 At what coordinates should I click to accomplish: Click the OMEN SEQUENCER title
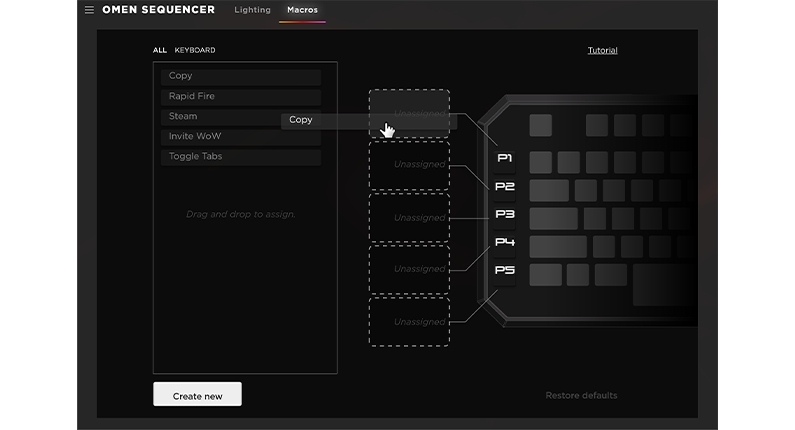pos(158,10)
